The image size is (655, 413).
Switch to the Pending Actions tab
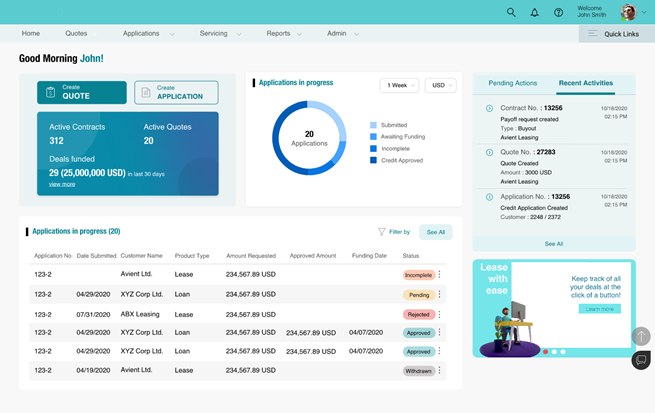pyautogui.click(x=512, y=83)
